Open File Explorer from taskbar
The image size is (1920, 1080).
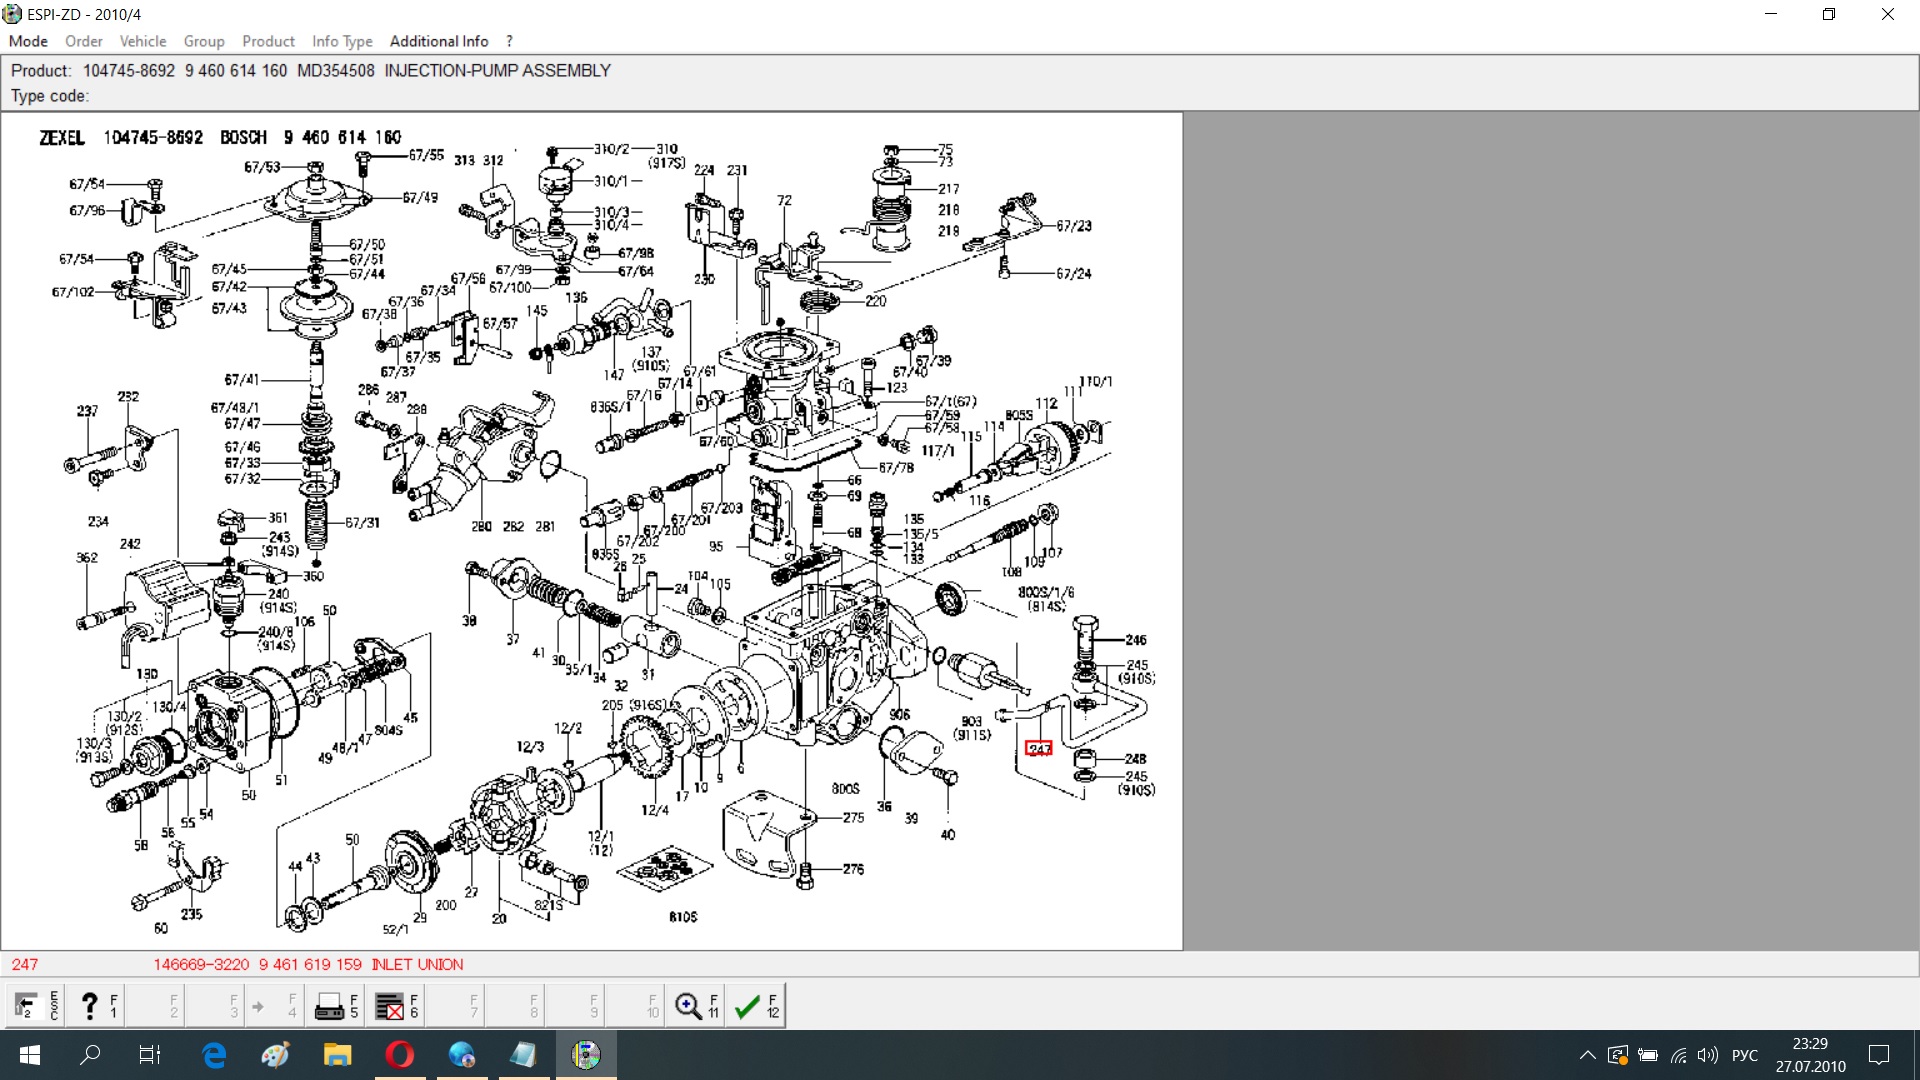point(337,1055)
